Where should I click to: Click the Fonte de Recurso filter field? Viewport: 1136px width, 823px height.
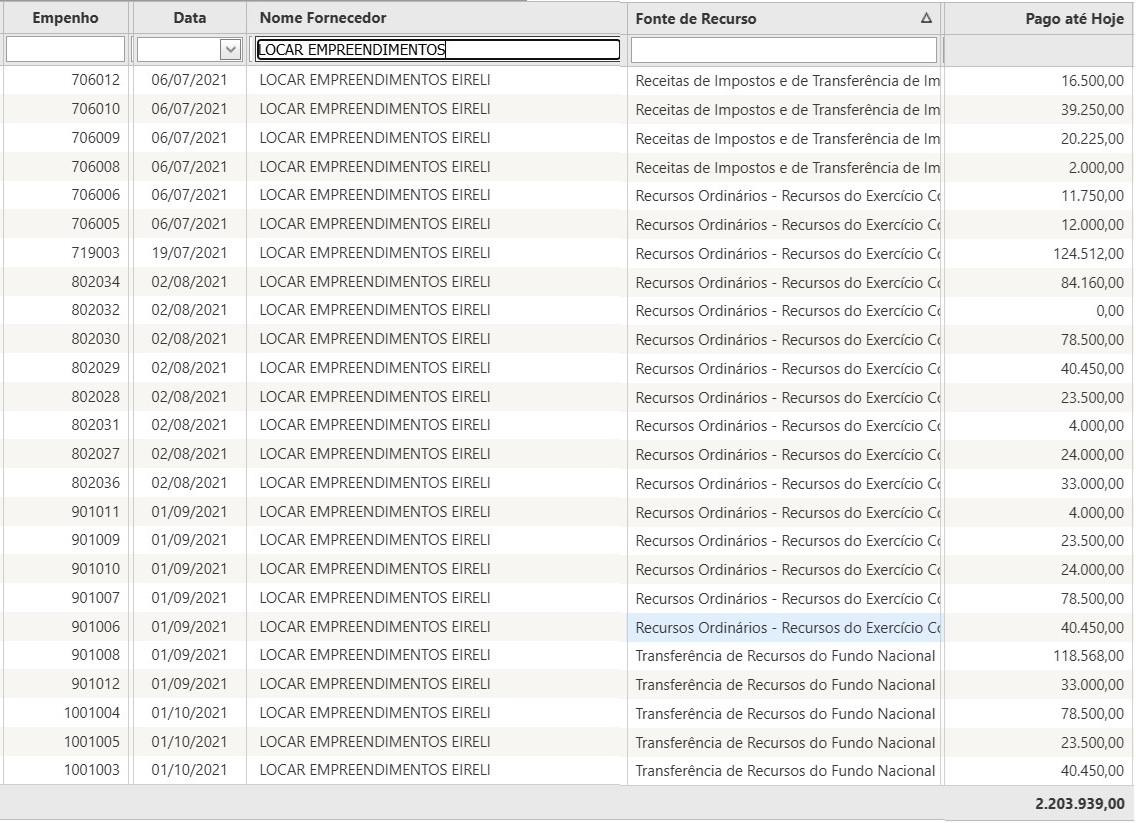784,50
